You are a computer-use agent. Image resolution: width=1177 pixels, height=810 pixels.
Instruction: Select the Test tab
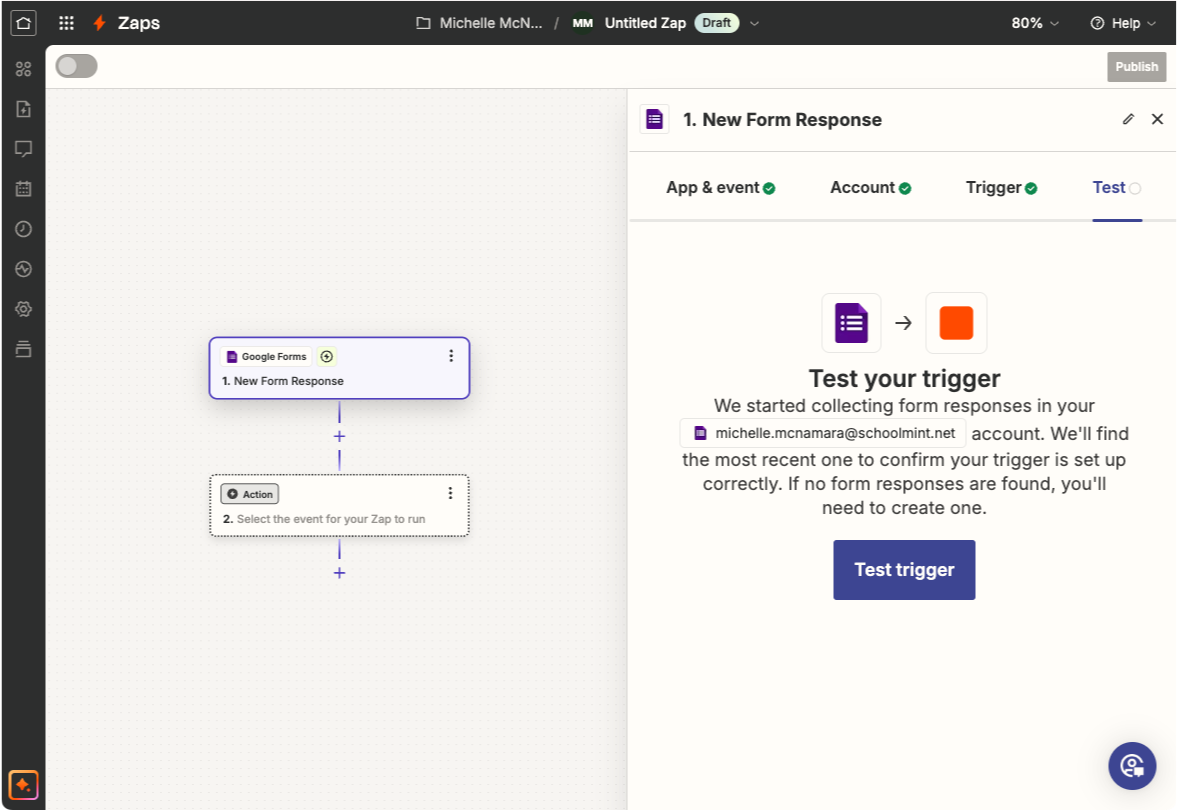(x=1117, y=188)
